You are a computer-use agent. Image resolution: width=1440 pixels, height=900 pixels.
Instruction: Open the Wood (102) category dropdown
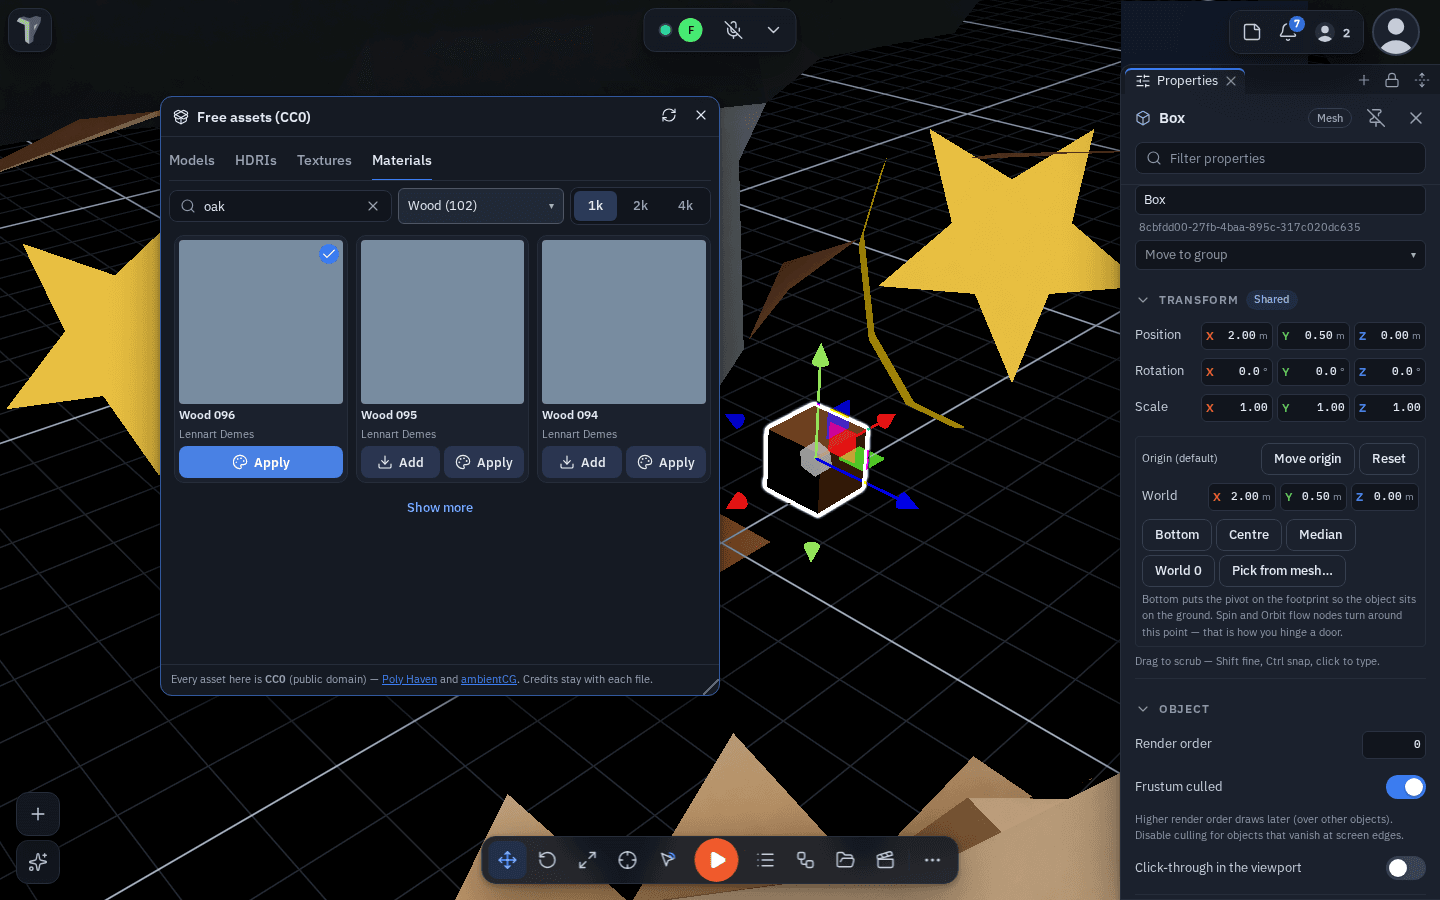tap(481, 206)
